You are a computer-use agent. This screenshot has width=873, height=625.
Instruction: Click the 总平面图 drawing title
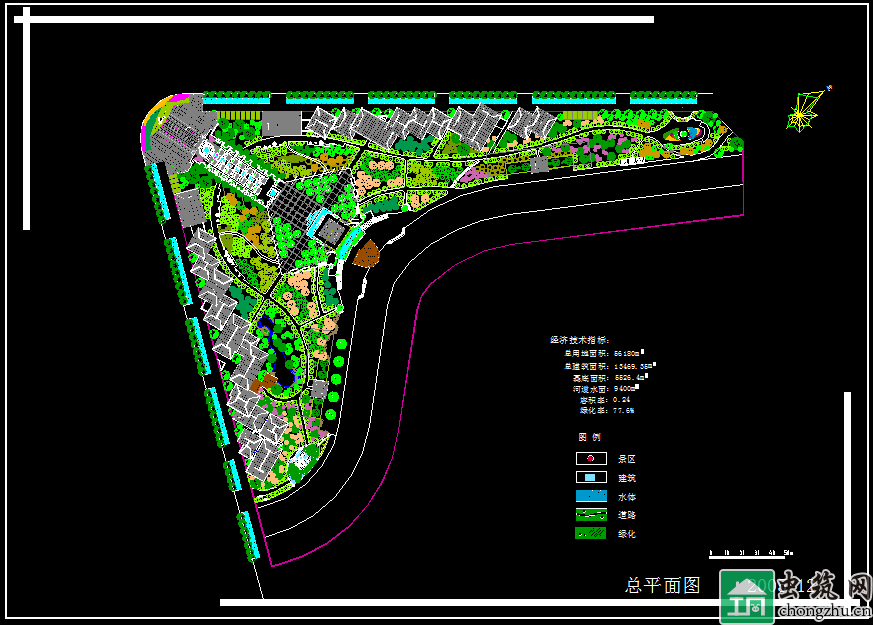coord(662,585)
